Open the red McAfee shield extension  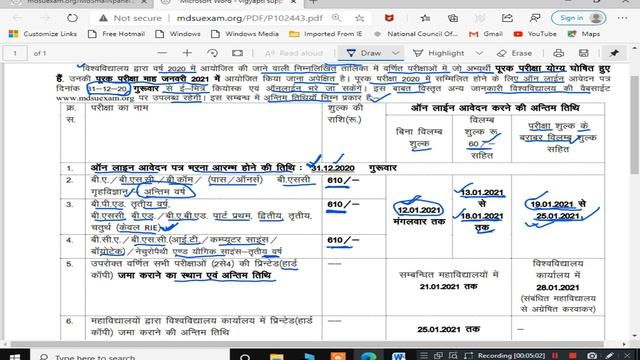[x=389, y=18]
